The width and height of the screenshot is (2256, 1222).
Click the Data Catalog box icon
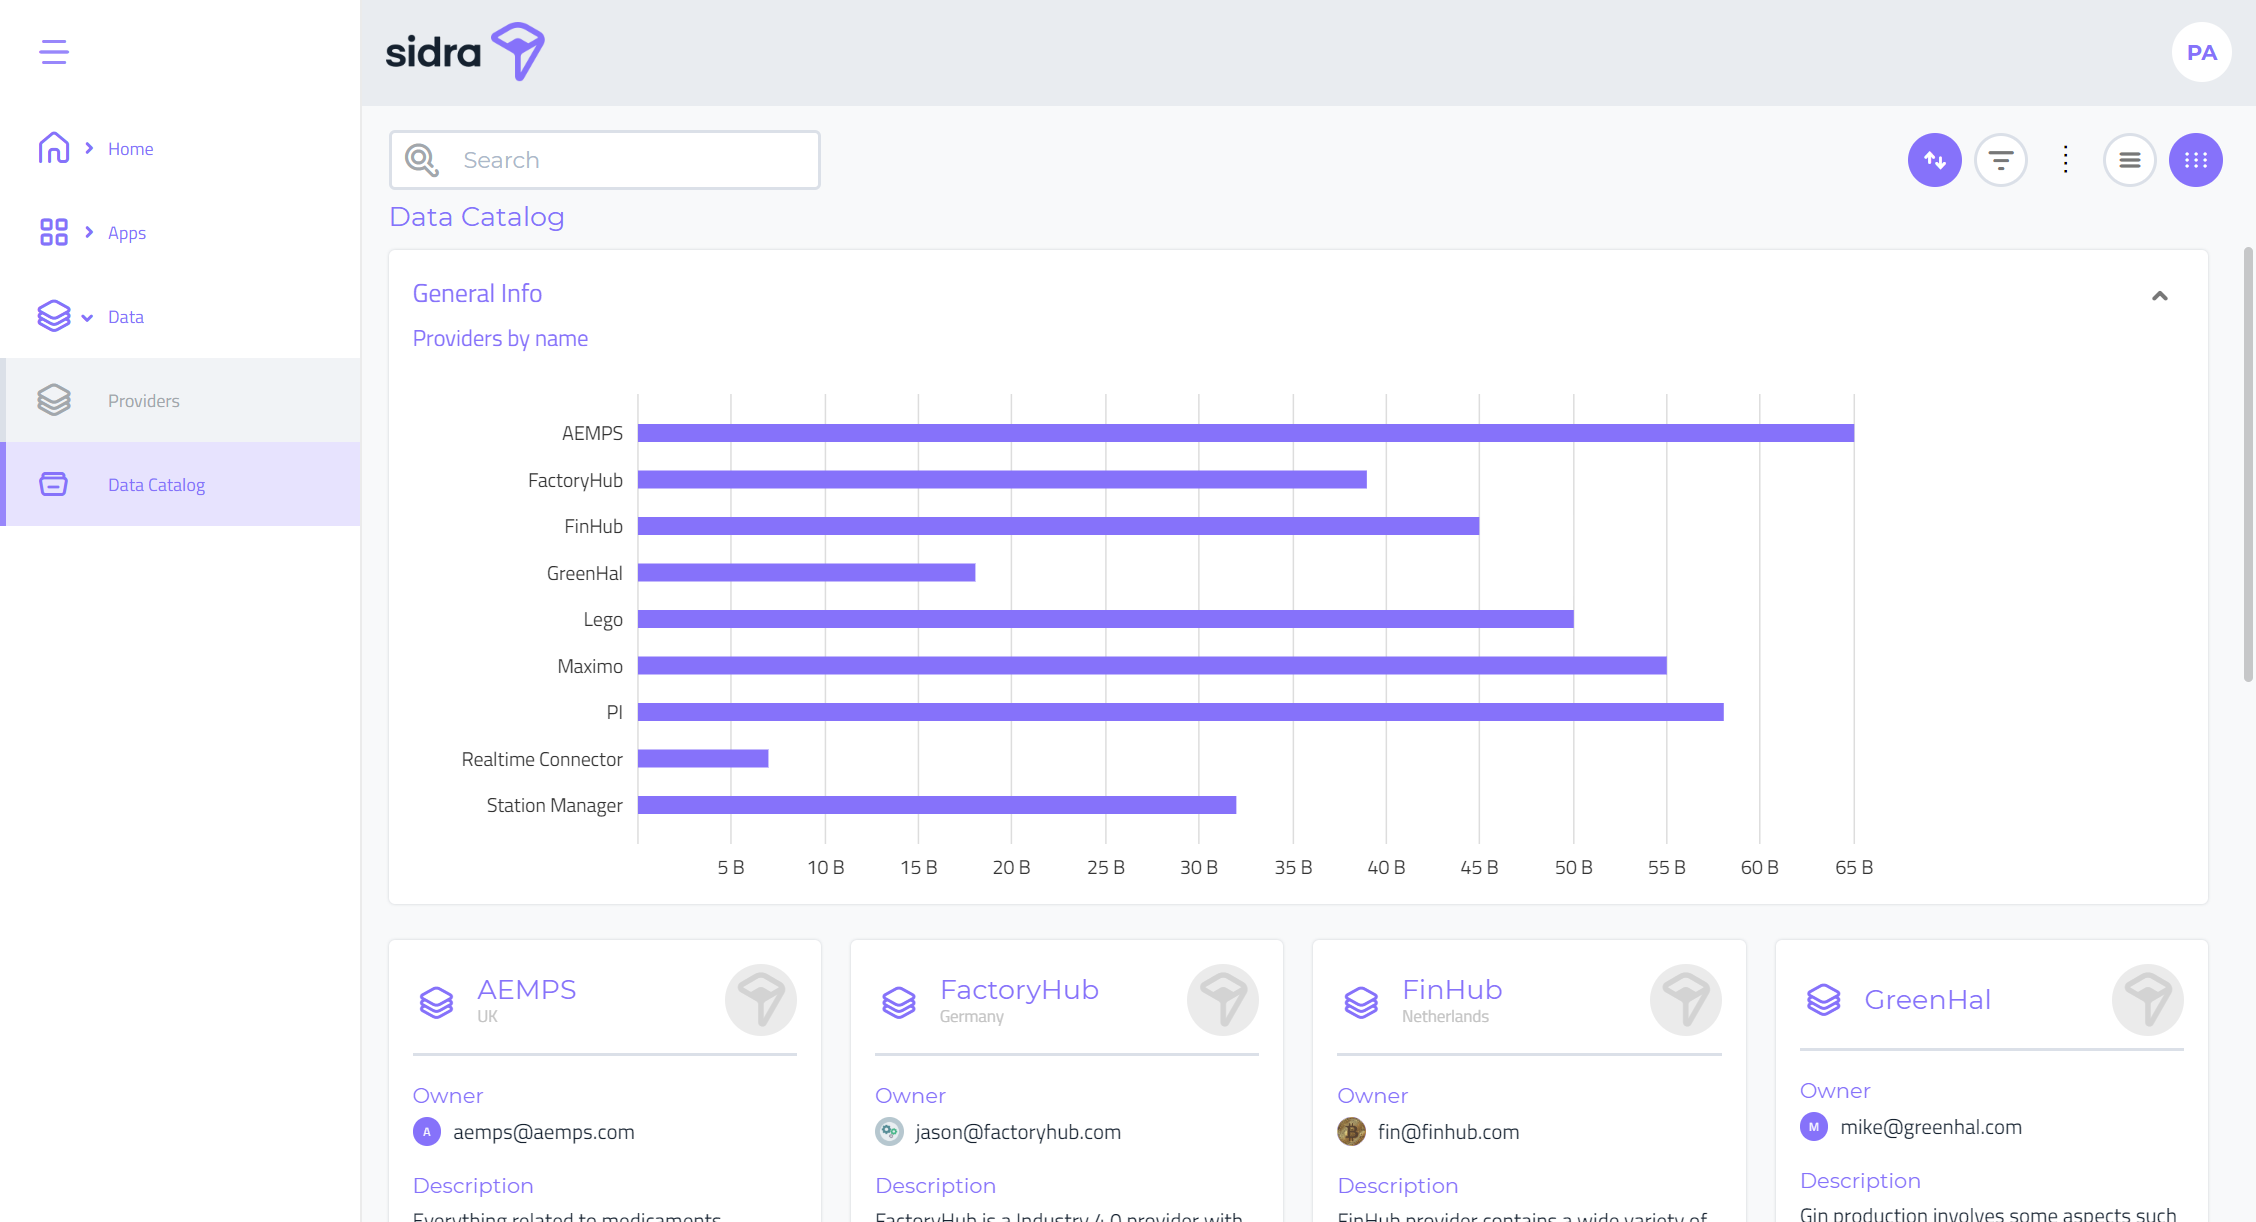coord(54,484)
